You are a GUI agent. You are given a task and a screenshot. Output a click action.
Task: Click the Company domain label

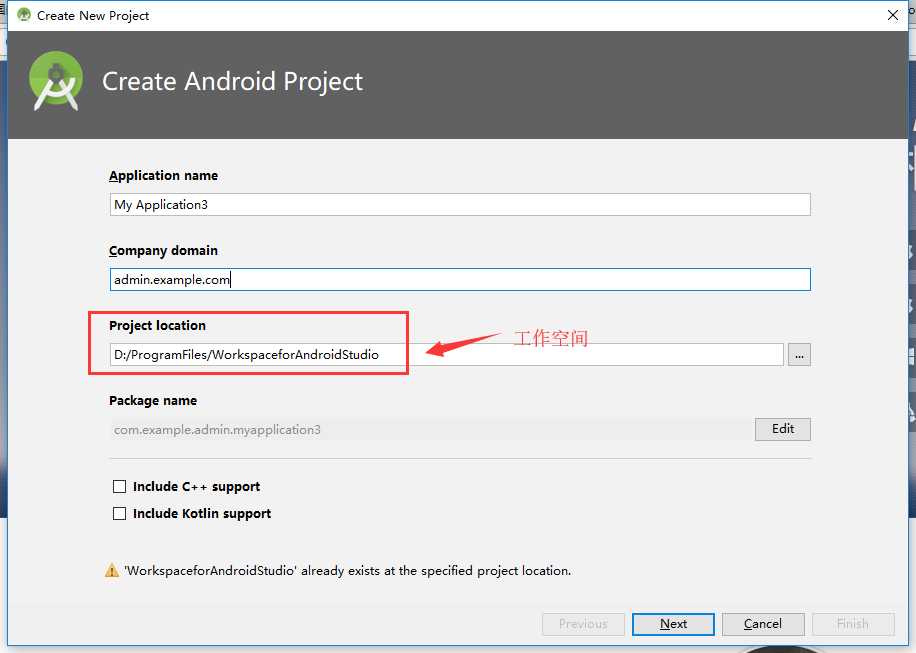point(163,251)
